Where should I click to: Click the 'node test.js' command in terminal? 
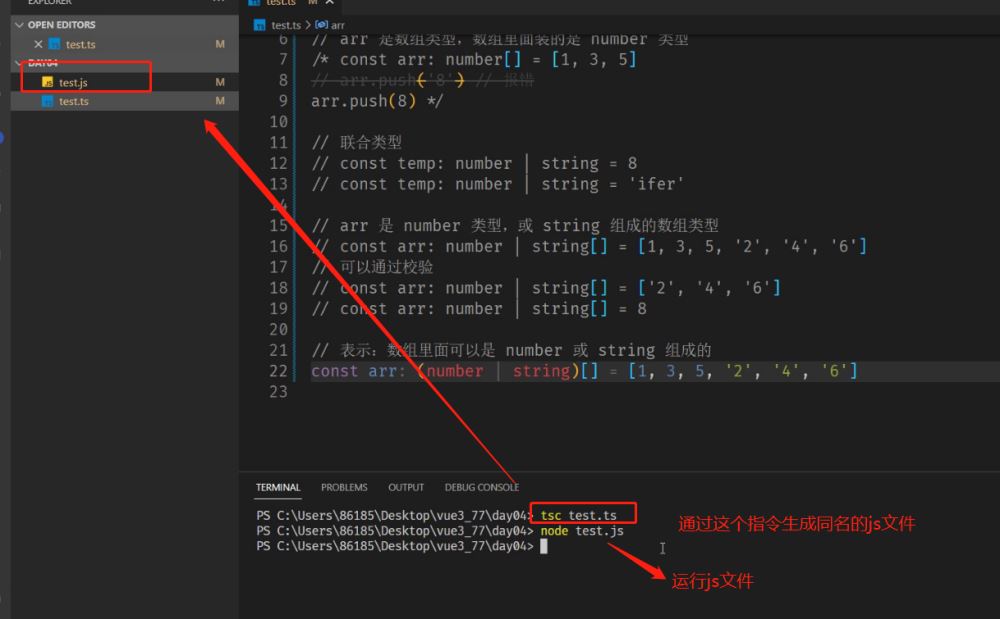tap(582, 530)
